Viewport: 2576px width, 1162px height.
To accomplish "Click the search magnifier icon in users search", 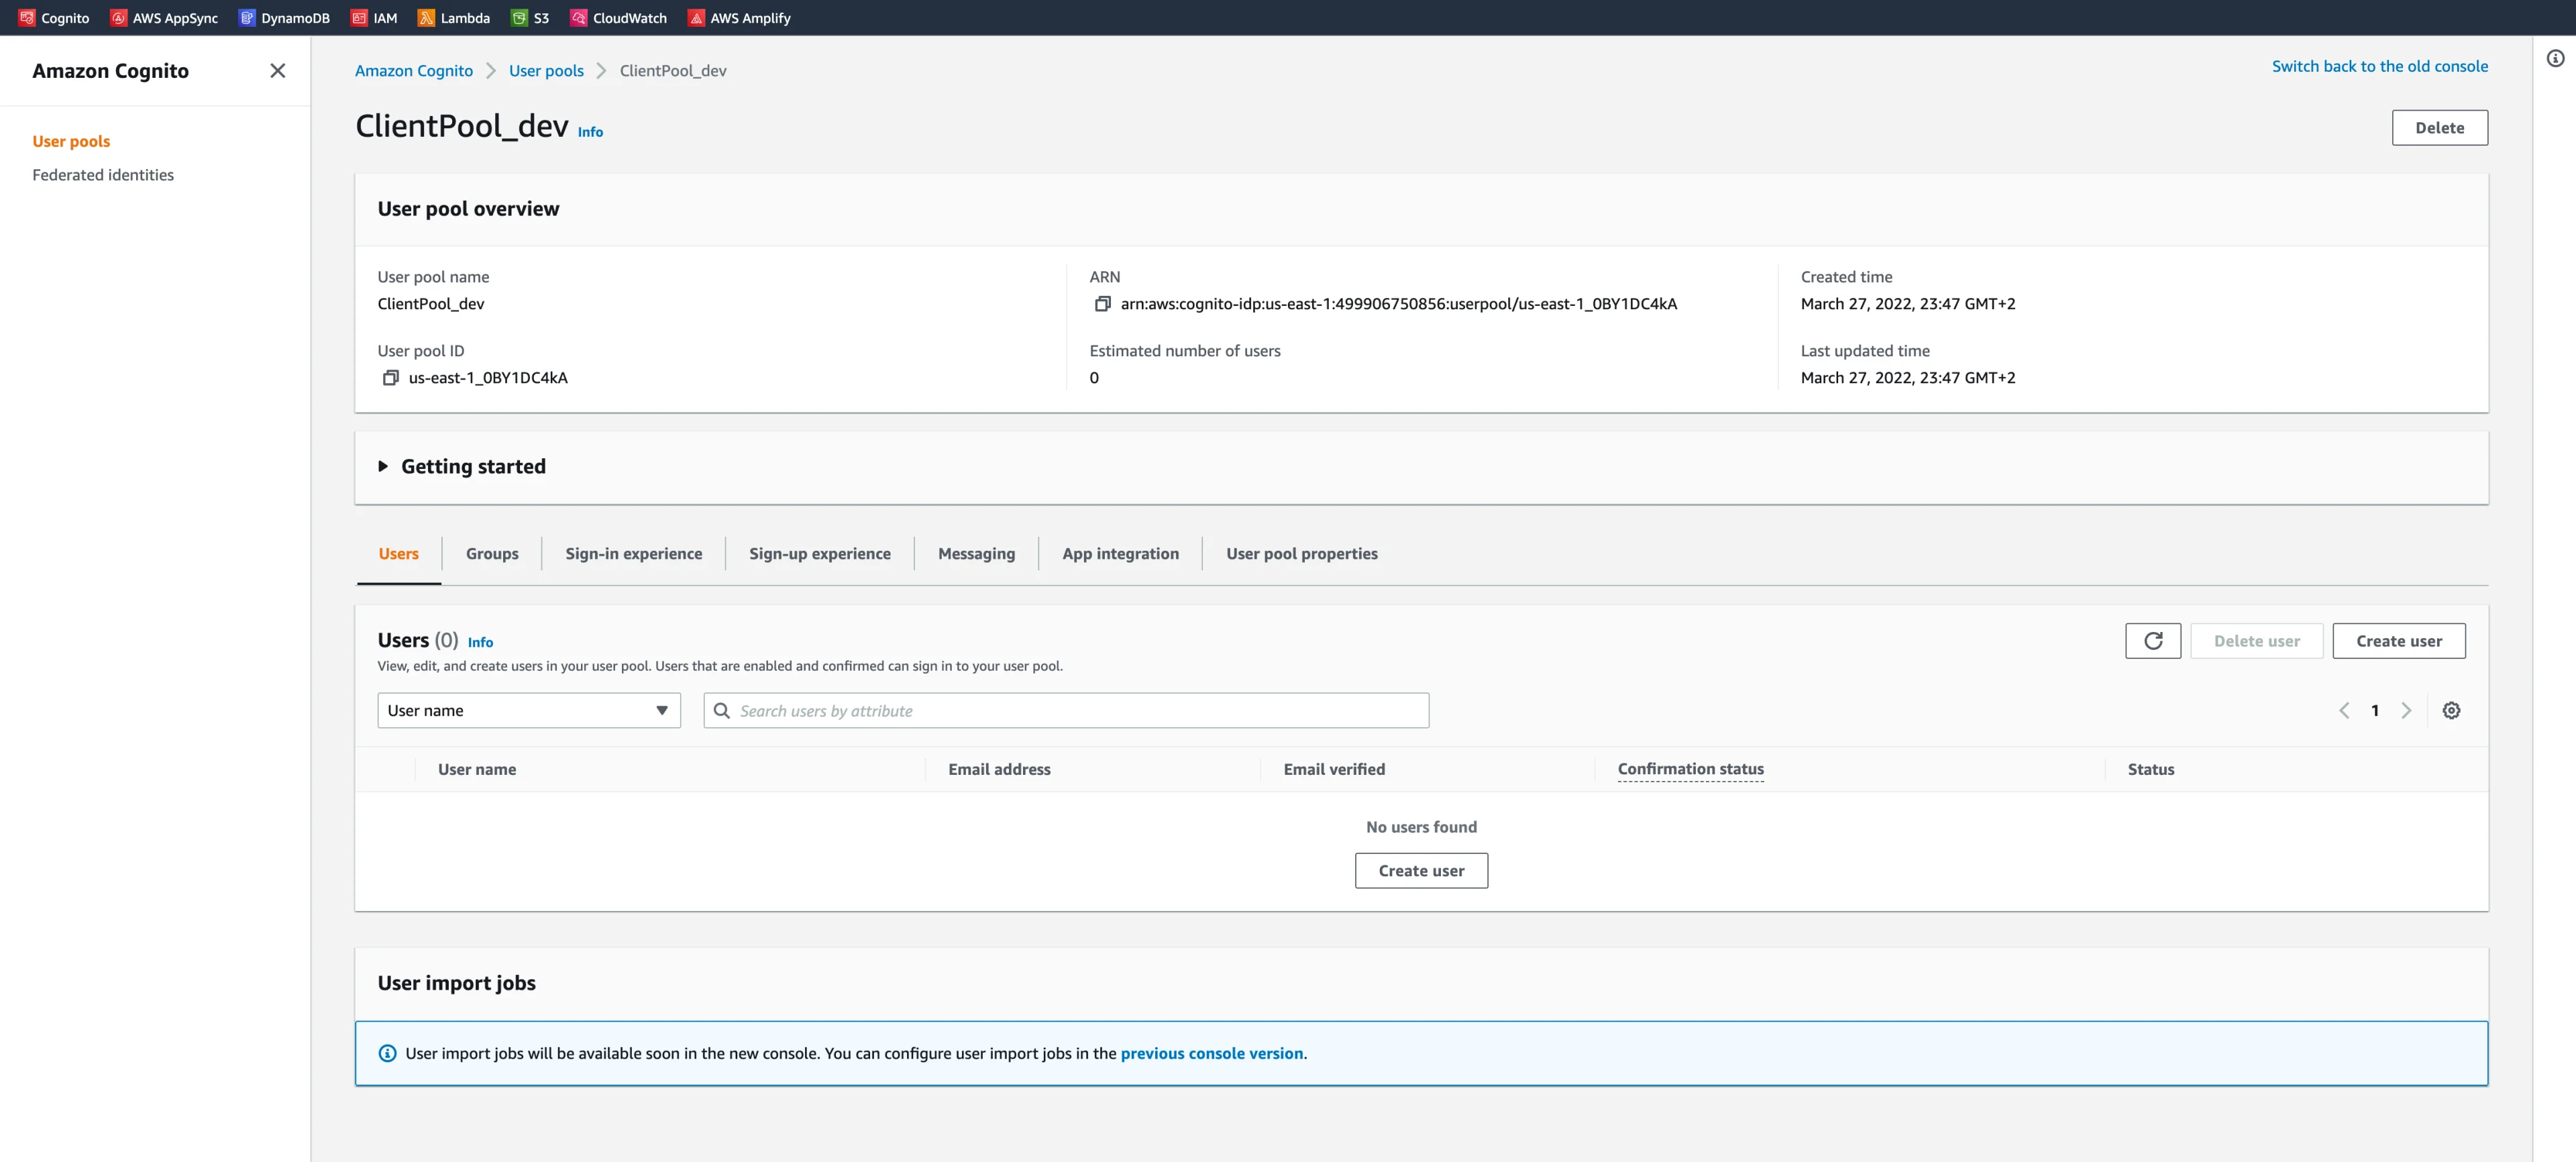I will click(721, 711).
